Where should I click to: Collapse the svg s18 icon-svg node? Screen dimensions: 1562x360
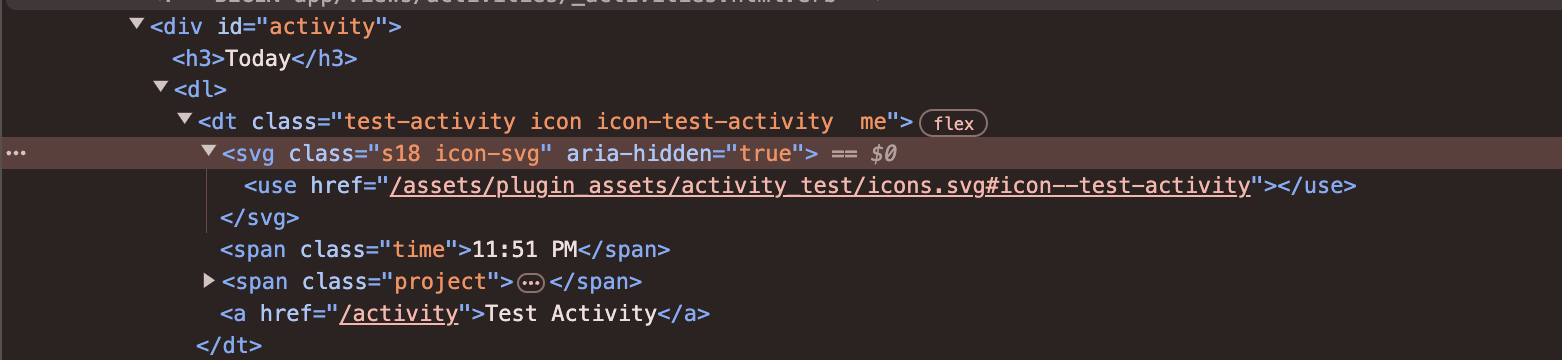point(209,152)
